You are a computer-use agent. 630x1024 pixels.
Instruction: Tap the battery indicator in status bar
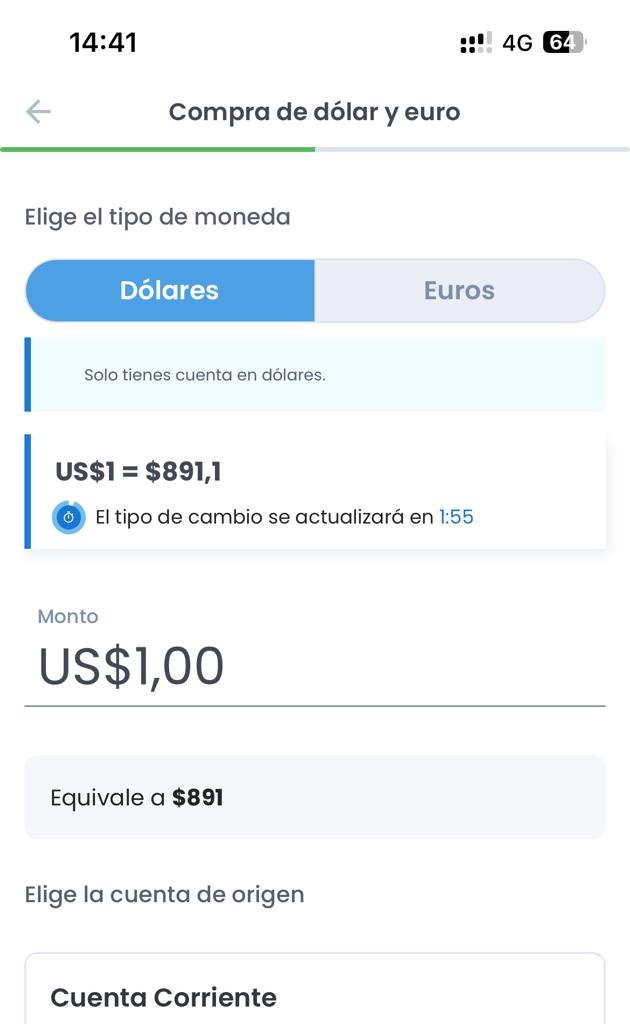pyautogui.click(x=563, y=42)
